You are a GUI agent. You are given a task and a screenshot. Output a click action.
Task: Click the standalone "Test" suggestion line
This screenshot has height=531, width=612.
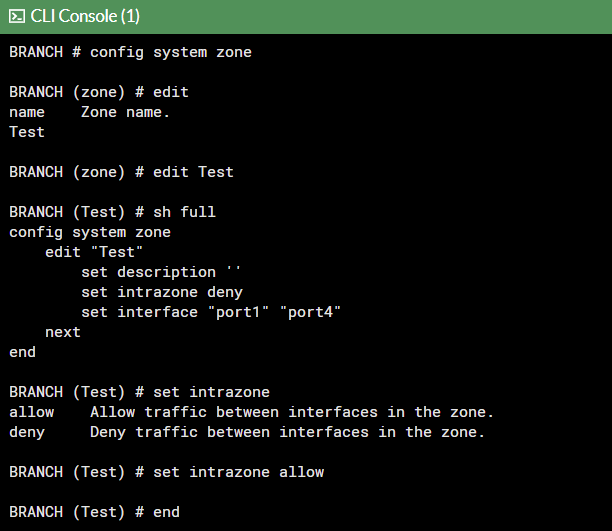pos(27,132)
